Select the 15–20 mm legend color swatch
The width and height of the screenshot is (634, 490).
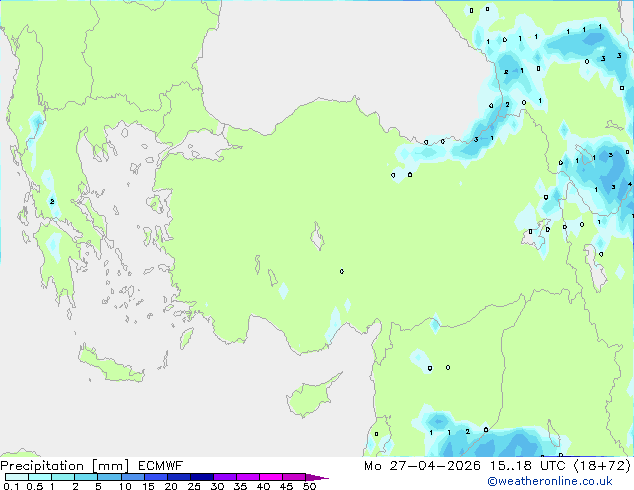[156, 477]
